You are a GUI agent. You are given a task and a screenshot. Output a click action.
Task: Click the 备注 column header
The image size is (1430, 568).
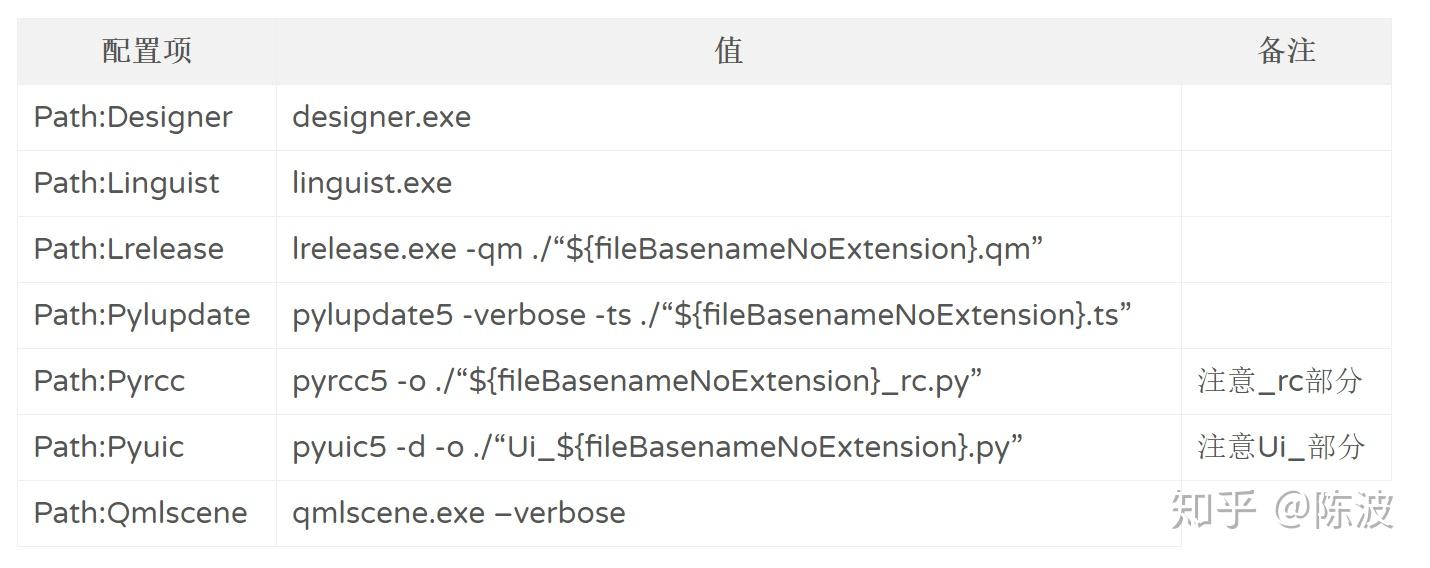point(1286,51)
